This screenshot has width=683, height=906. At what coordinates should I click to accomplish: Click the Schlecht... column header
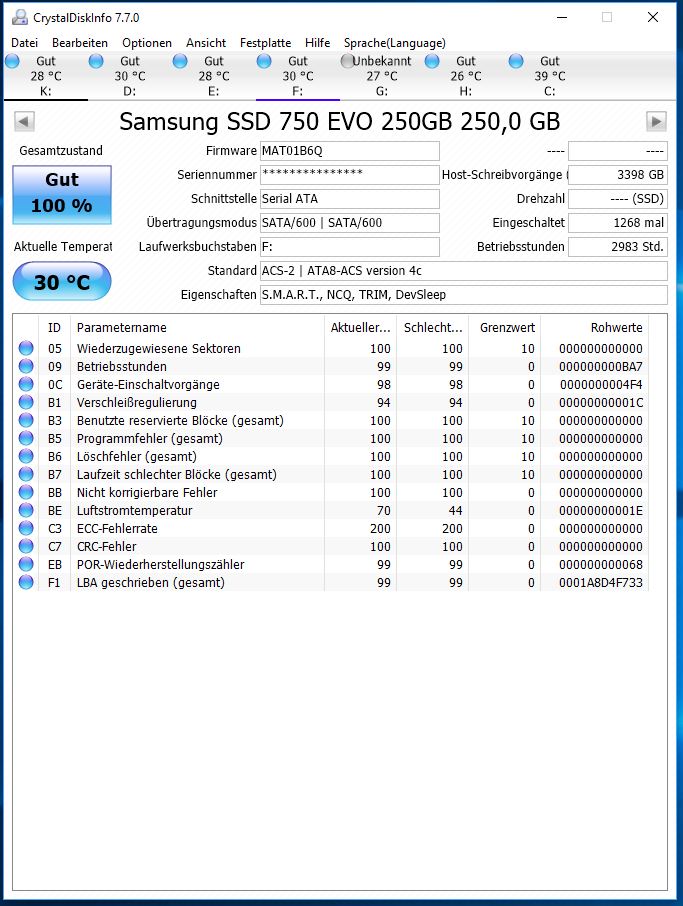(433, 327)
